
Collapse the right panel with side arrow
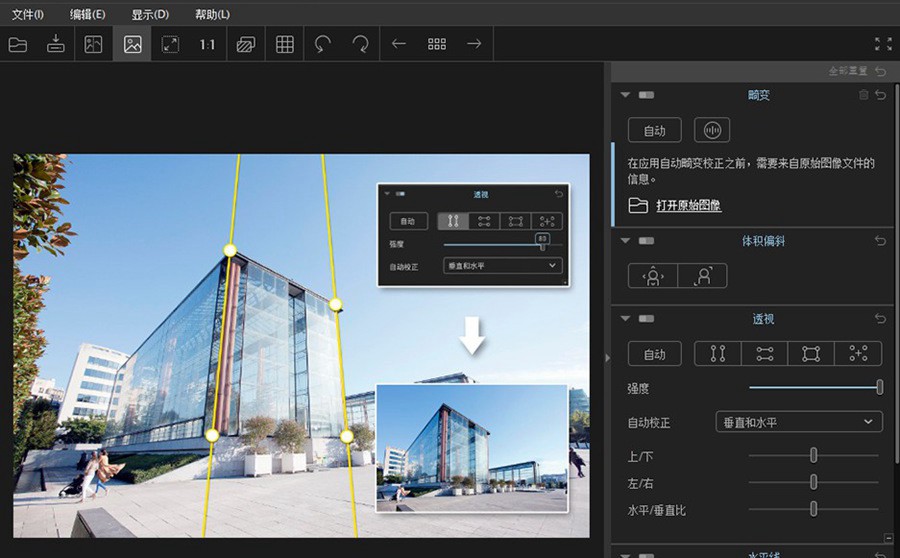[608, 358]
